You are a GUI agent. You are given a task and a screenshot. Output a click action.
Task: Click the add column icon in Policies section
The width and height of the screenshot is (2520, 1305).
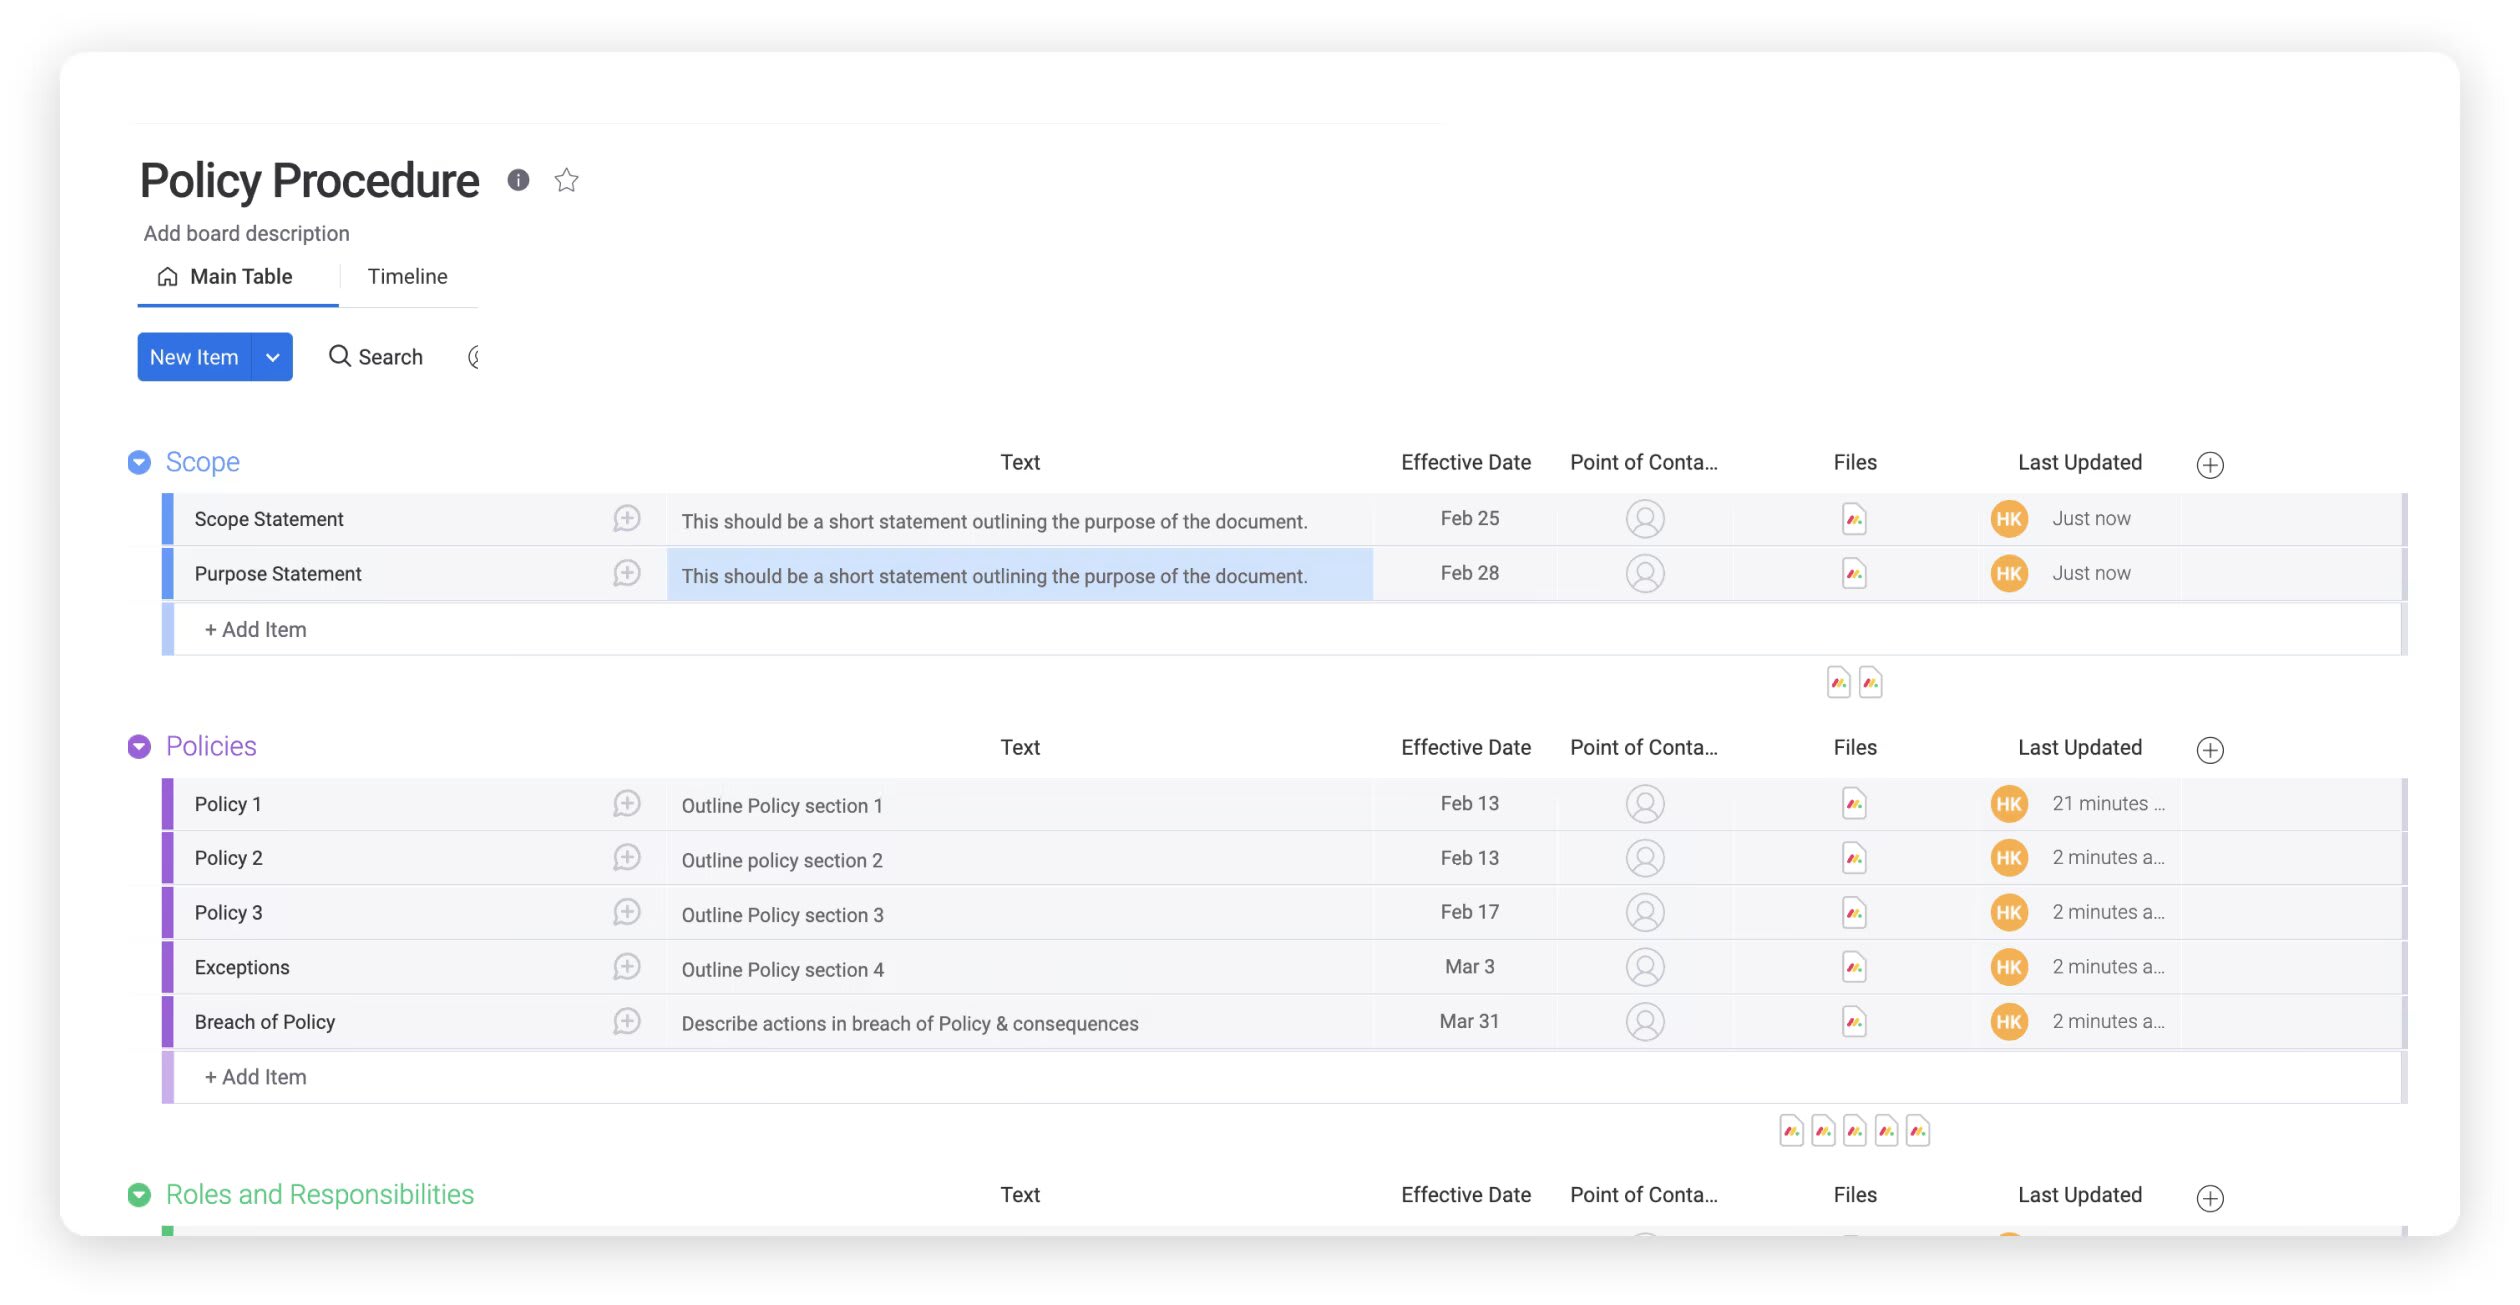[2210, 749]
